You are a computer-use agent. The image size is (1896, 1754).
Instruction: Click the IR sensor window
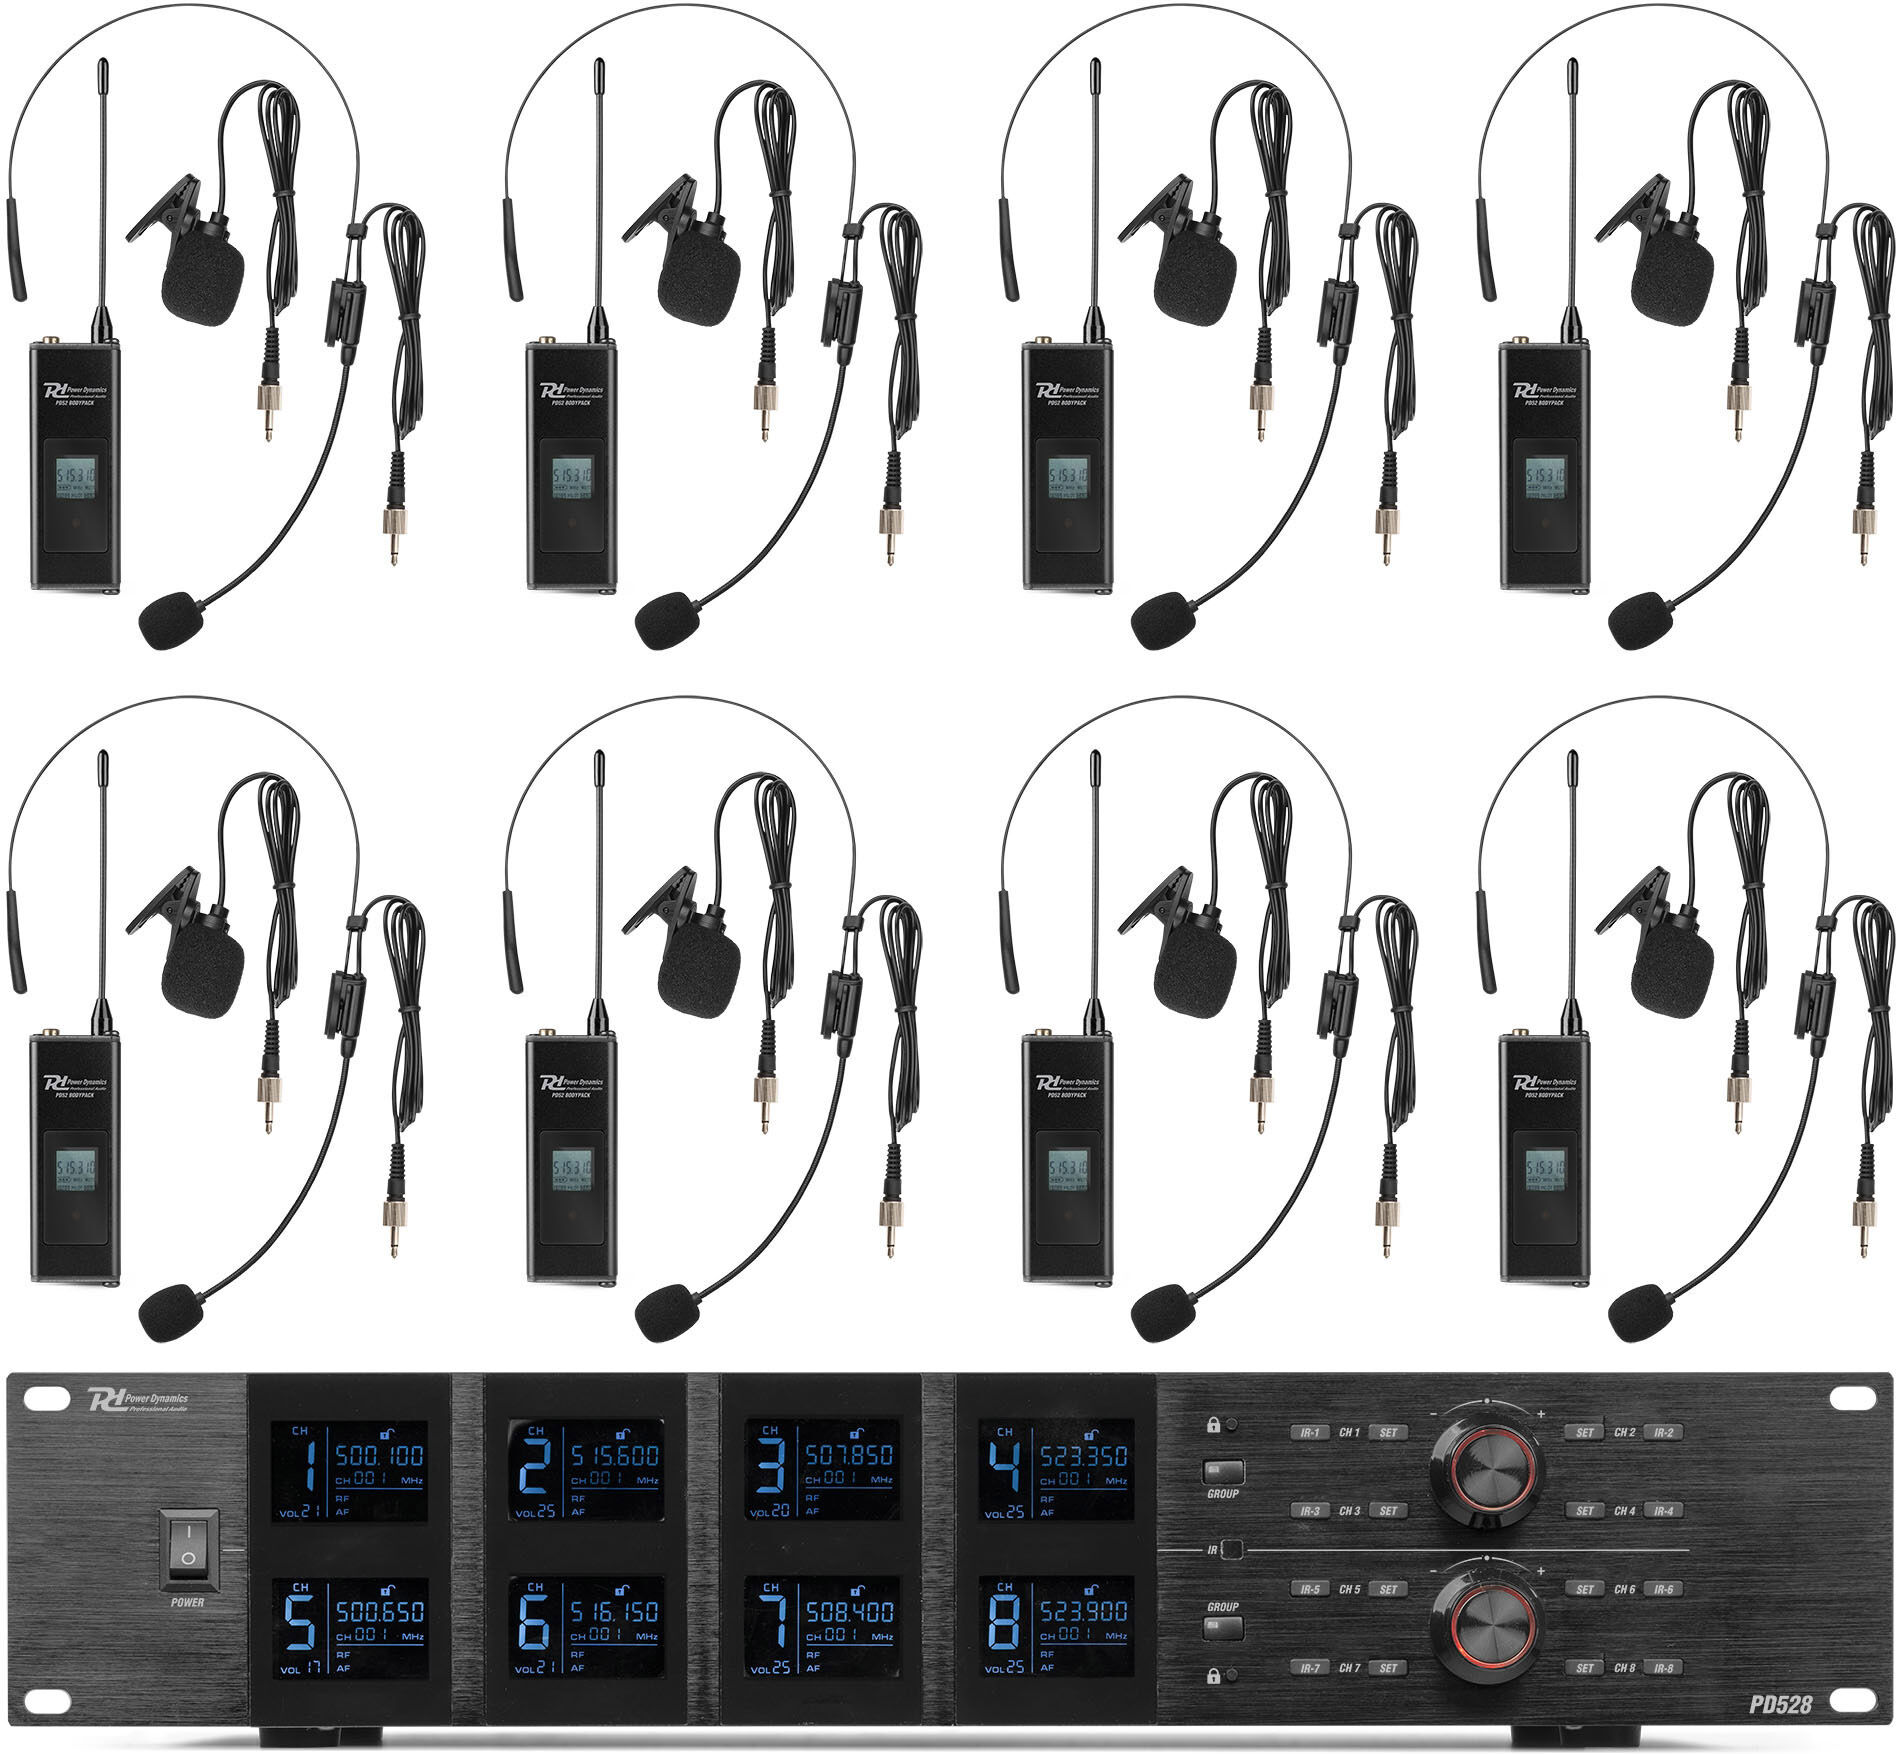[1233, 1550]
